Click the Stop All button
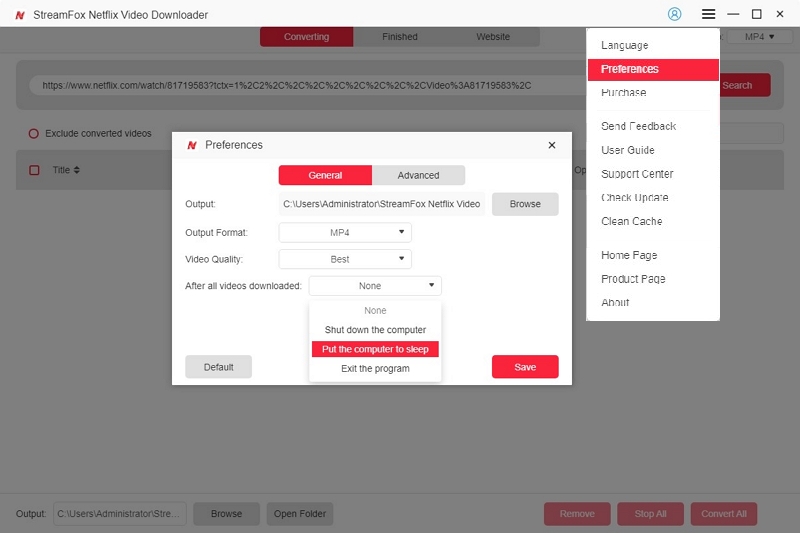 tap(651, 514)
